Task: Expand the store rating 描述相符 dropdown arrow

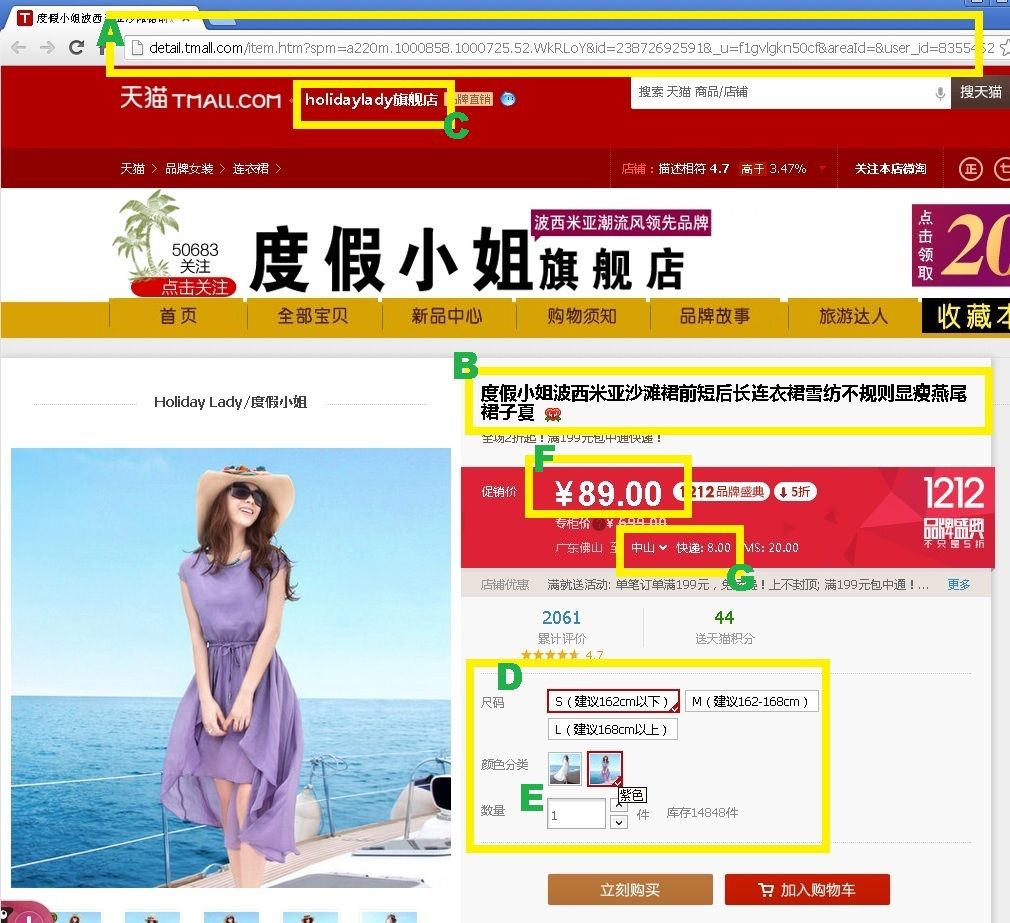Action: click(823, 169)
